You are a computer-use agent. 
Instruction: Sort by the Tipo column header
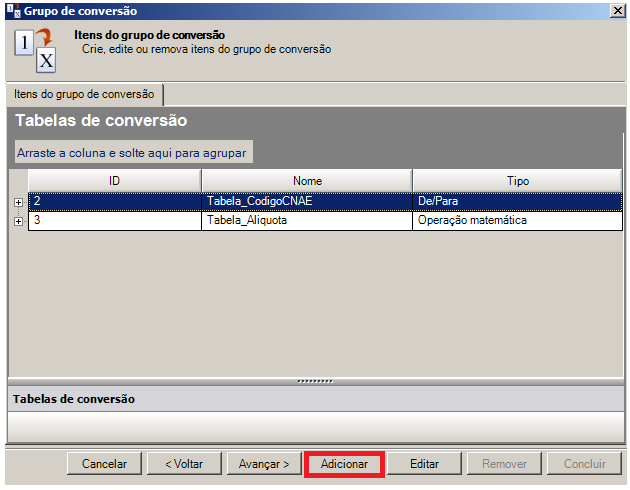coord(518,181)
